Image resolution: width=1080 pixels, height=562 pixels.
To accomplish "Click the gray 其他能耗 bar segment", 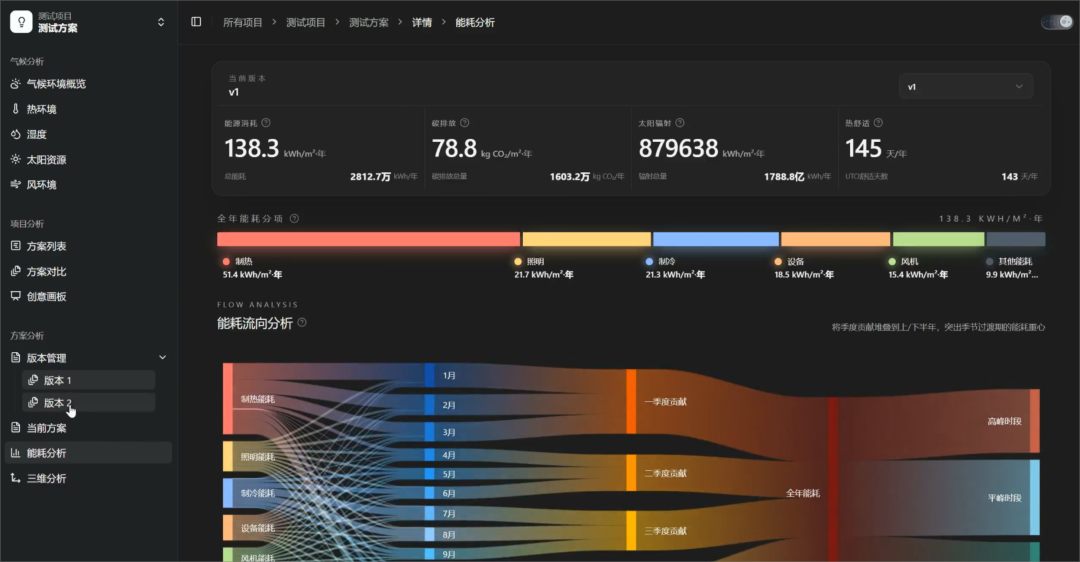I will click(x=1016, y=239).
